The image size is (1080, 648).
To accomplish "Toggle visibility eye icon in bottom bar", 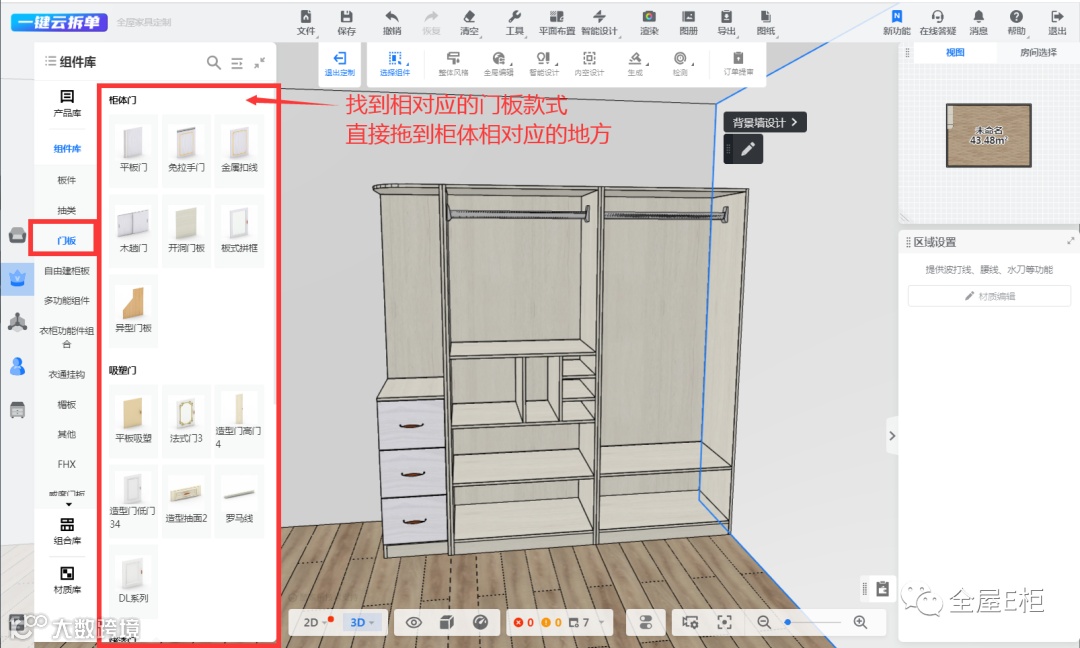I will click(x=413, y=623).
